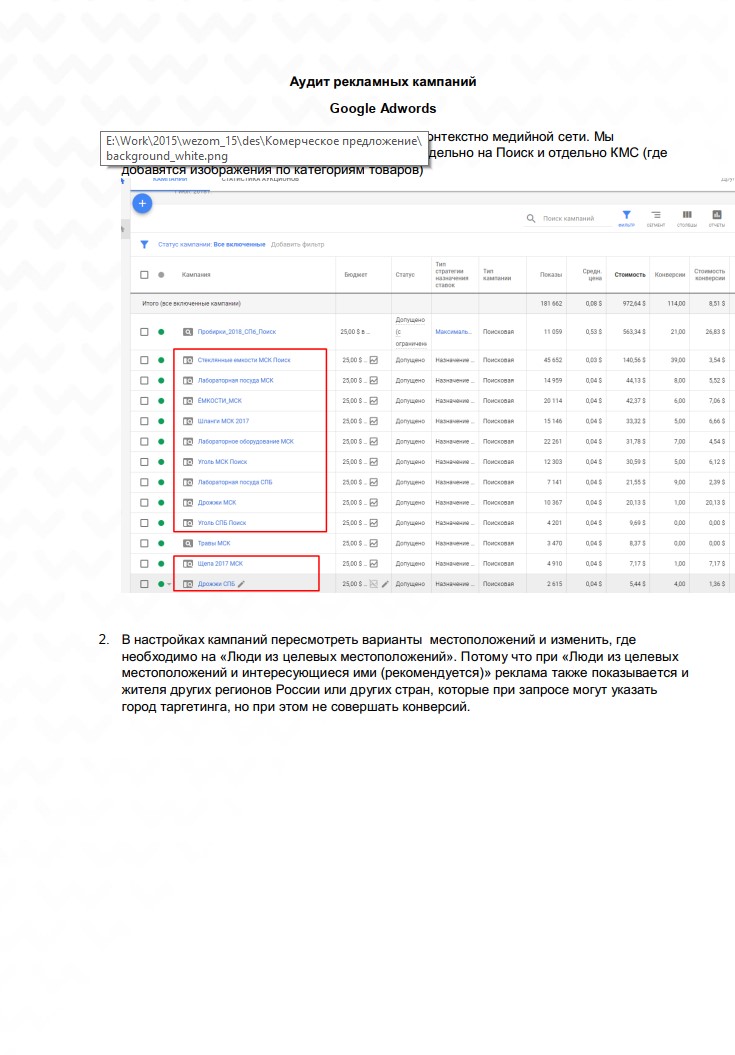Open the Фильтр funnel tool in toolbar
Screen dimensions: 735x1055
[x=627, y=215]
